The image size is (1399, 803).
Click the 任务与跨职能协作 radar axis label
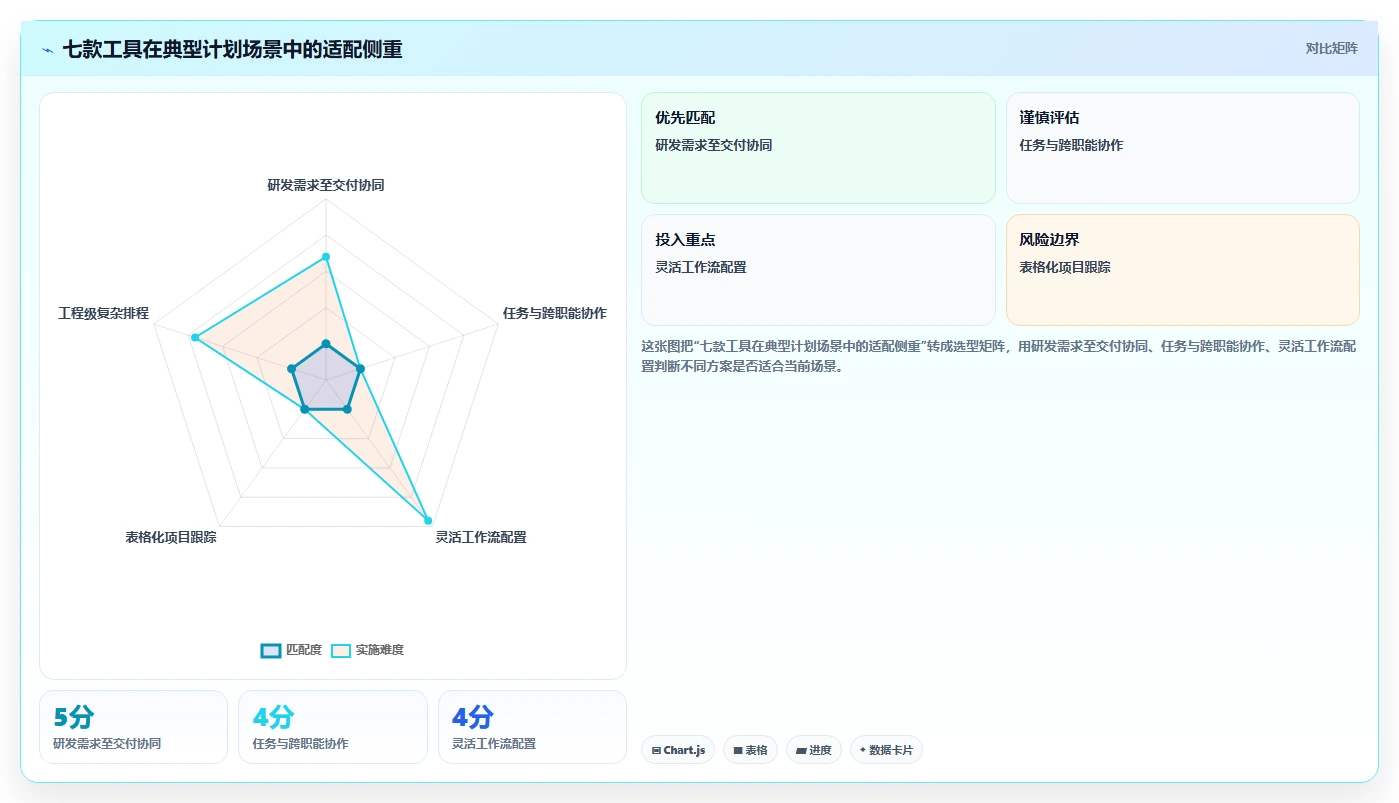(555, 313)
